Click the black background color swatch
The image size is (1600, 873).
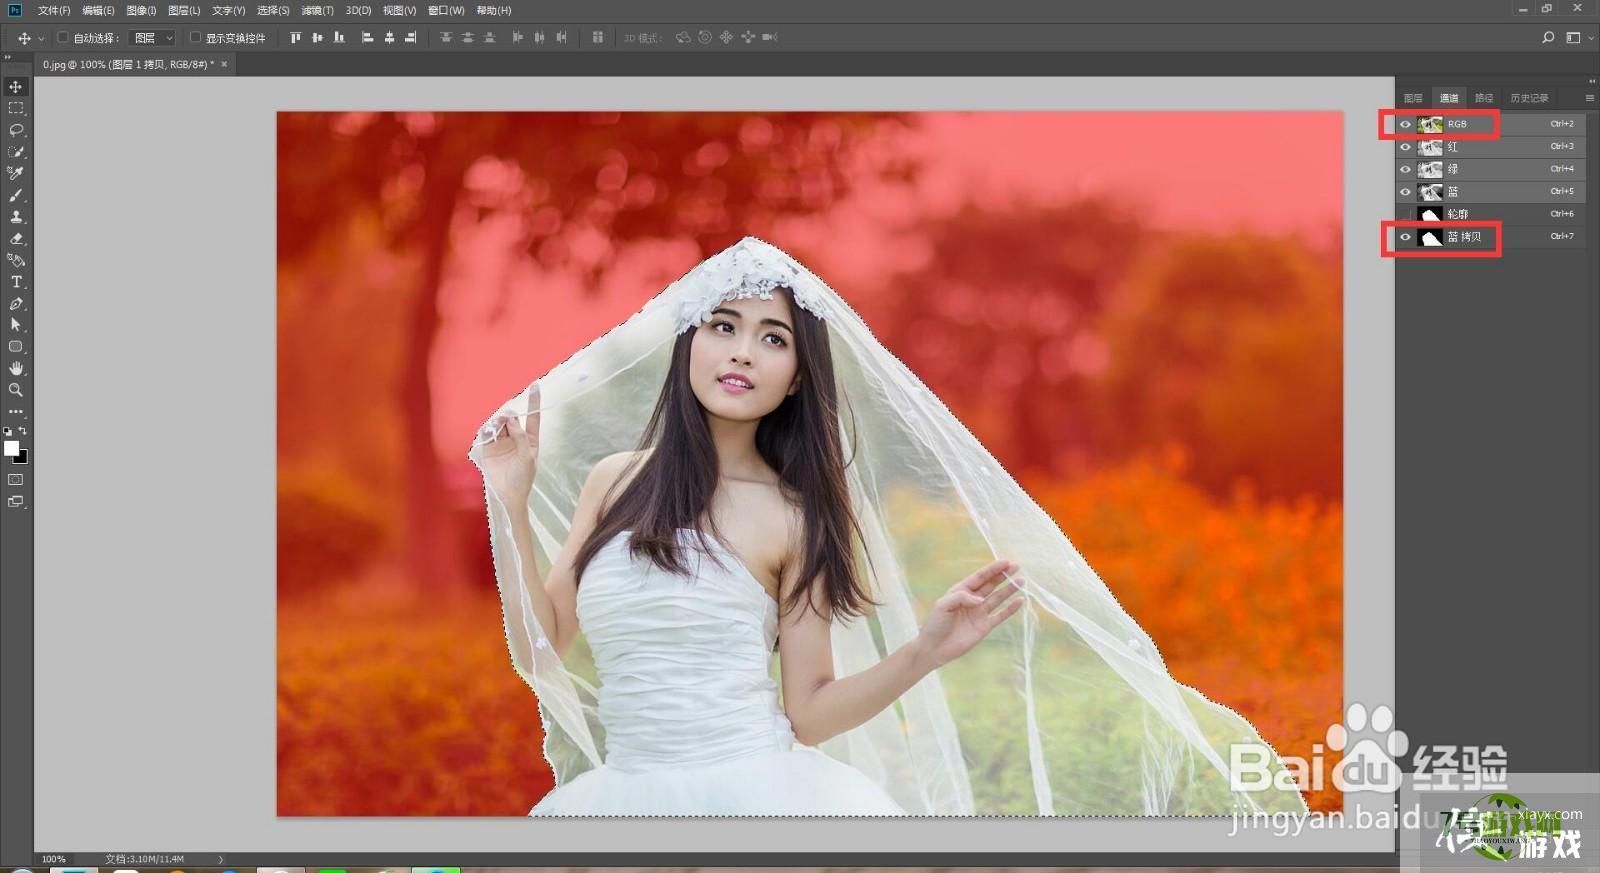22,458
